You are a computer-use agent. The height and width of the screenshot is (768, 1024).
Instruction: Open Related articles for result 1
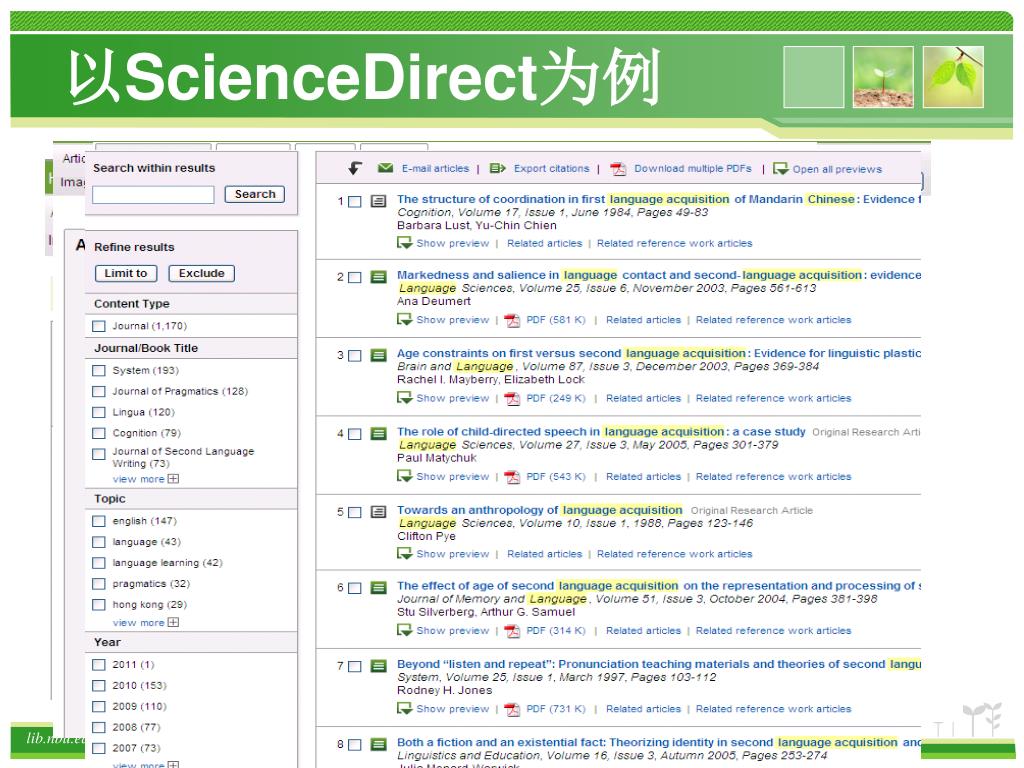pos(545,244)
